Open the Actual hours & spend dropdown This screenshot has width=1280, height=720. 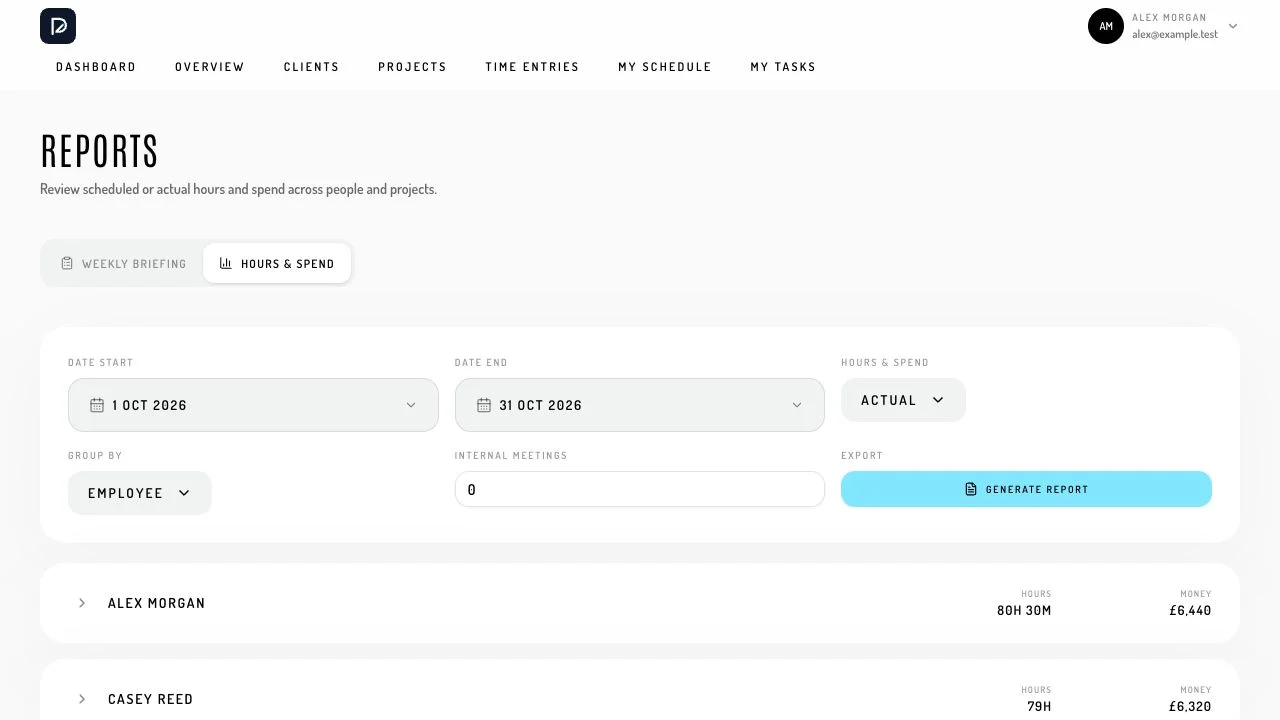click(x=903, y=400)
